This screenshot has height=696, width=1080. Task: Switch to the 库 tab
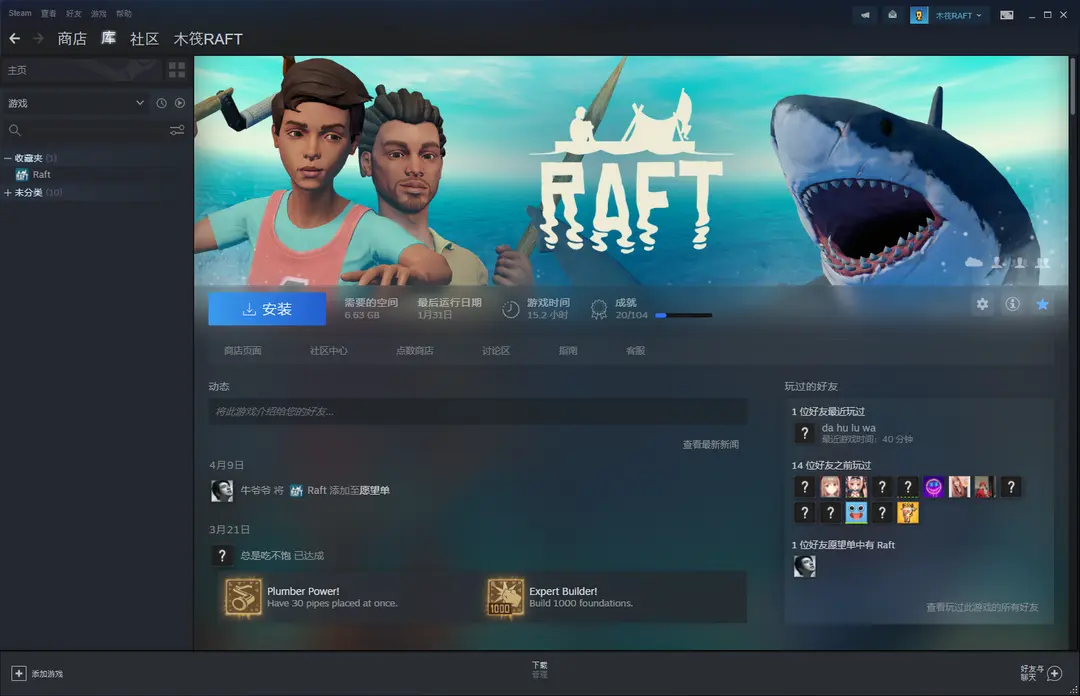108,39
